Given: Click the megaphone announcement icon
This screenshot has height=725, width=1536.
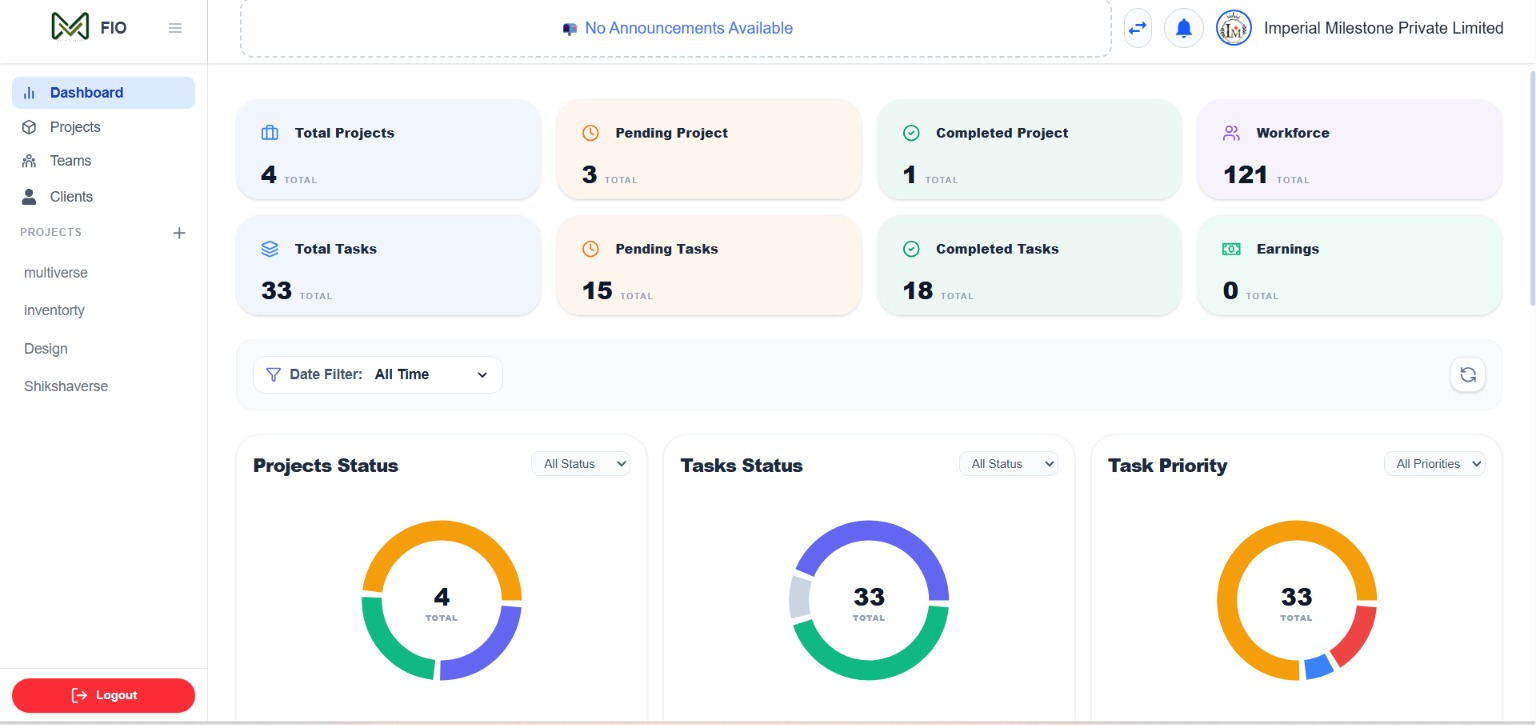Looking at the screenshot, I should click(x=570, y=29).
